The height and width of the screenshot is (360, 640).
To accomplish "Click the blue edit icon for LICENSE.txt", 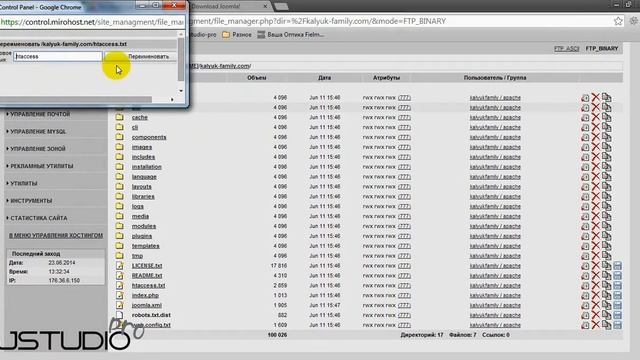I will (x=617, y=266).
